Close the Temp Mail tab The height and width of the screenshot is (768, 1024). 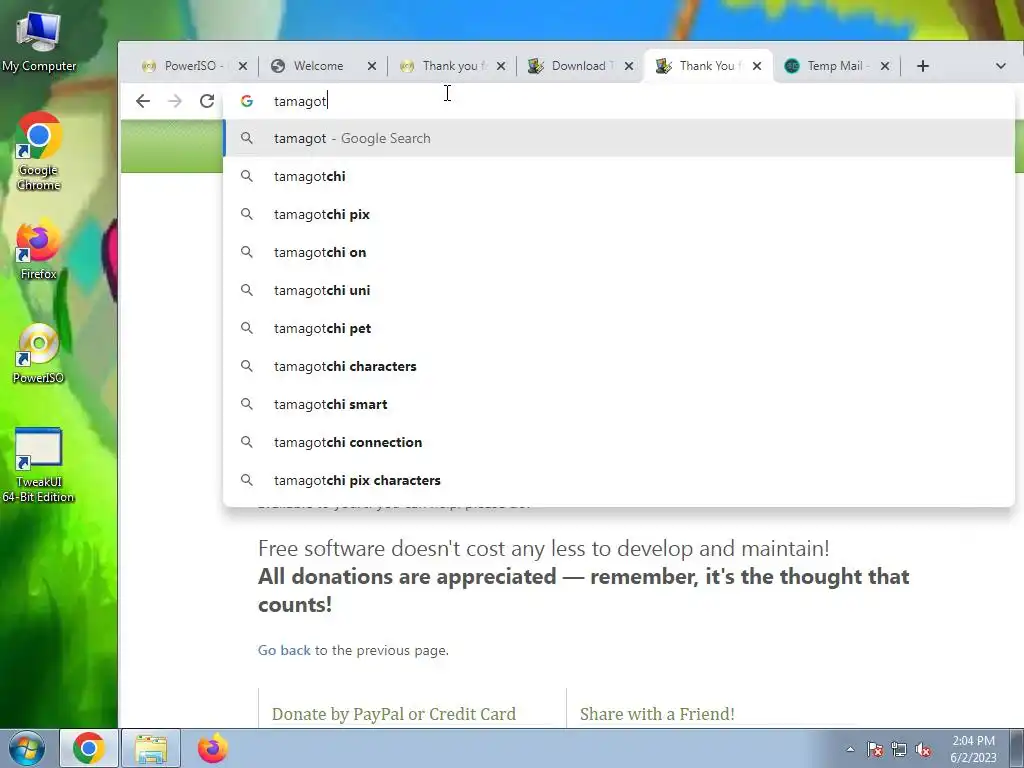pyautogui.click(x=885, y=66)
